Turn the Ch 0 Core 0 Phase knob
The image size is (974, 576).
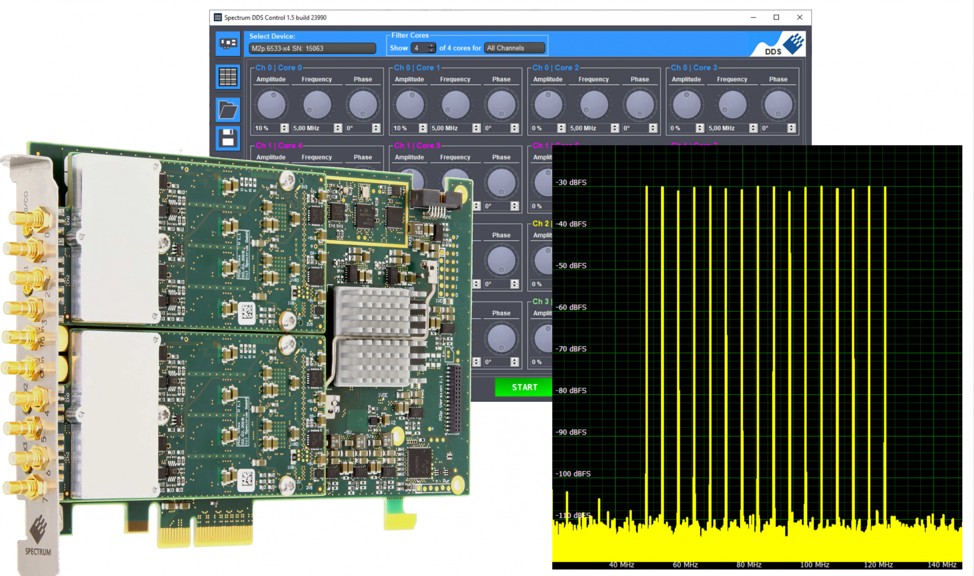point(363,104)
